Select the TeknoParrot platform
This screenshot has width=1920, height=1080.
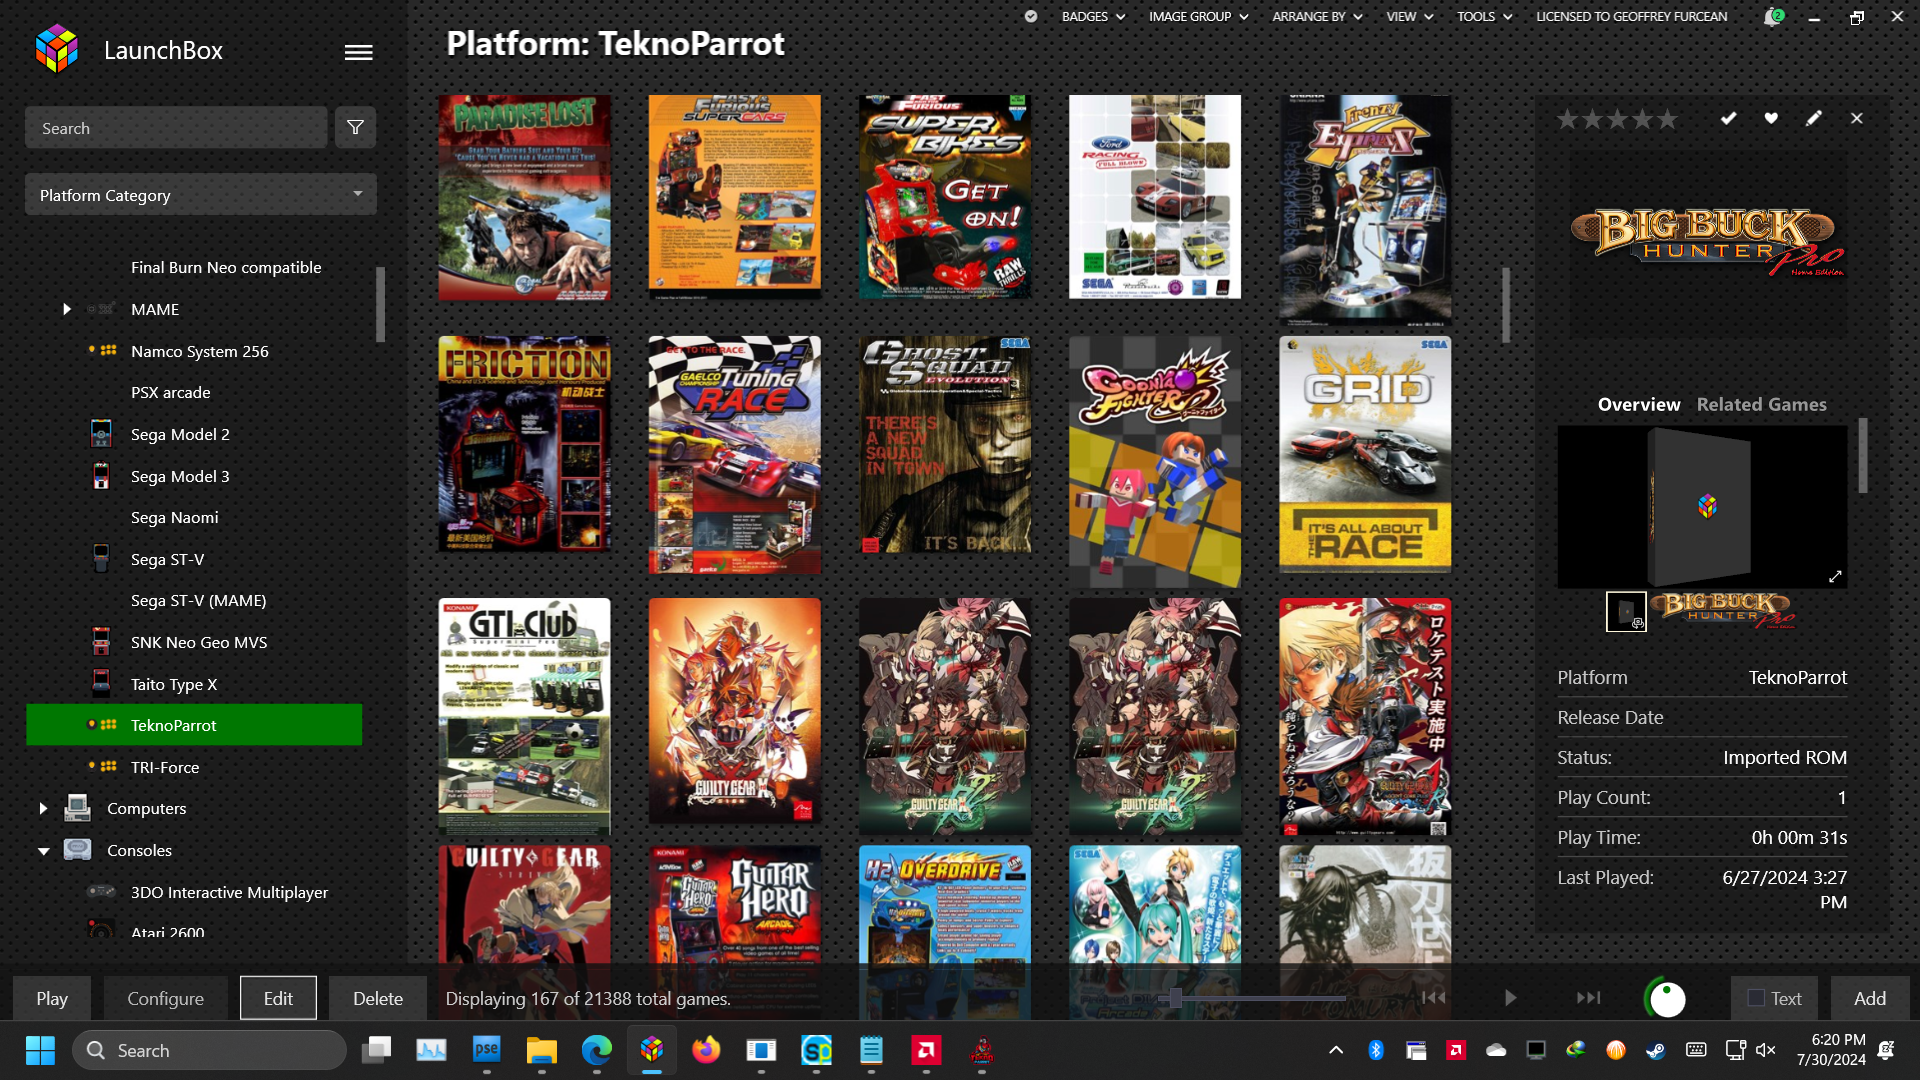coord(194,725)
